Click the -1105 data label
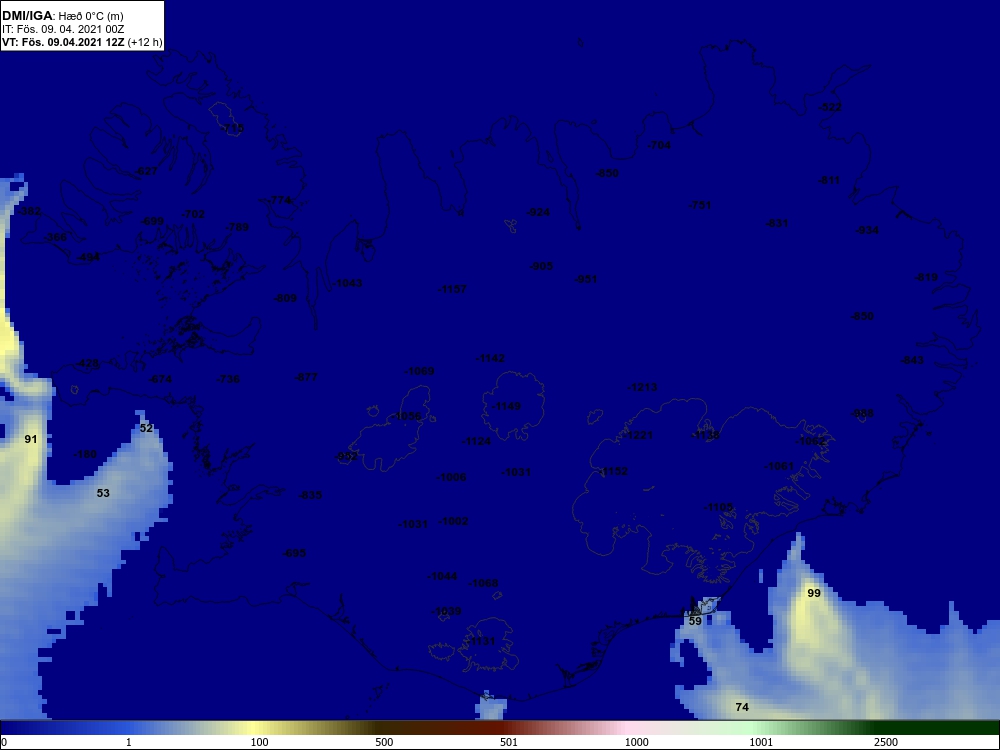Viewport: 1000px width, 750px height. [x=719, y=507]
